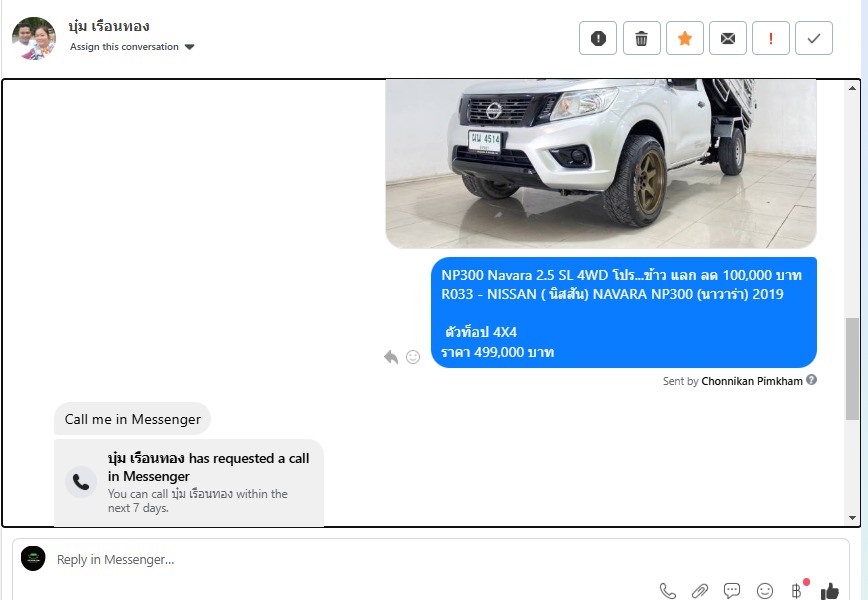
Task: Open saved replies speech bubble icon
Action: click(x=732, y=591)
